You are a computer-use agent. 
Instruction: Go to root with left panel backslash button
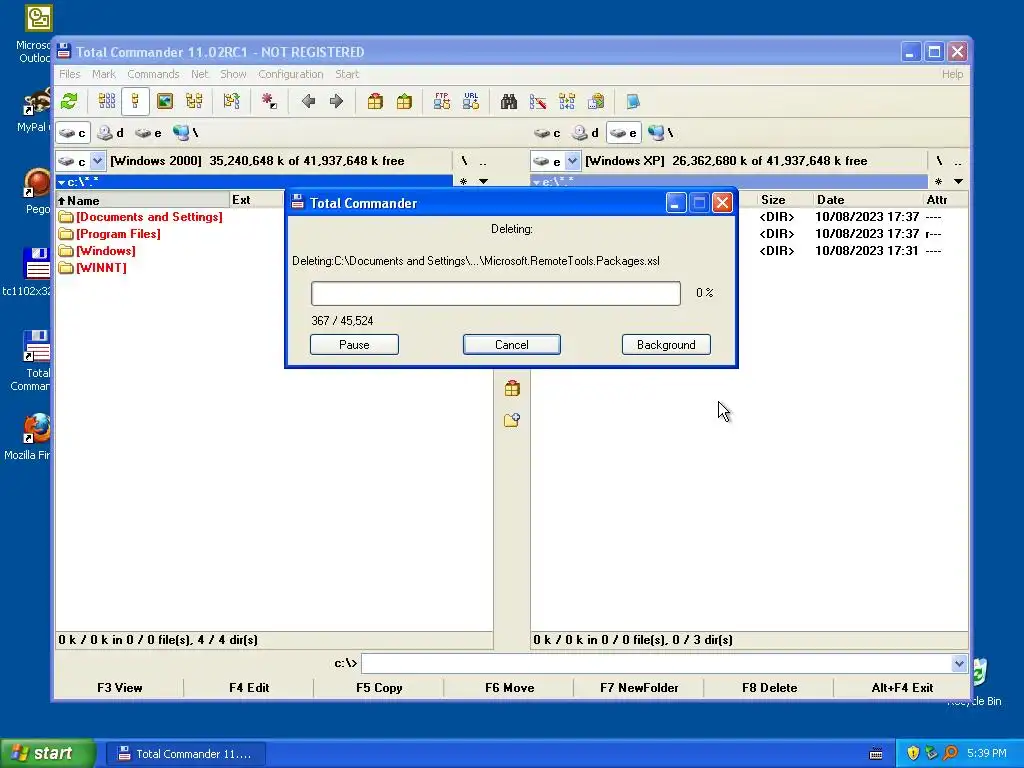(x=464, y=161)
